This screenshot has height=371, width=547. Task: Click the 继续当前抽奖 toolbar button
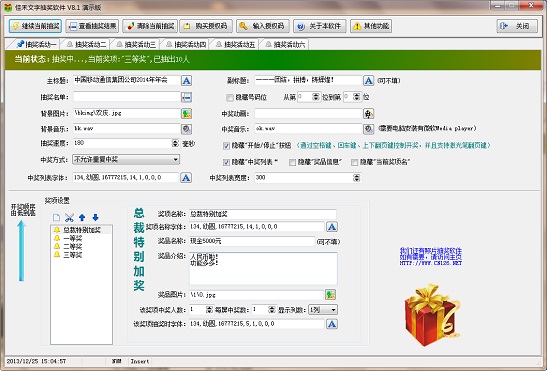pos(35,26)
